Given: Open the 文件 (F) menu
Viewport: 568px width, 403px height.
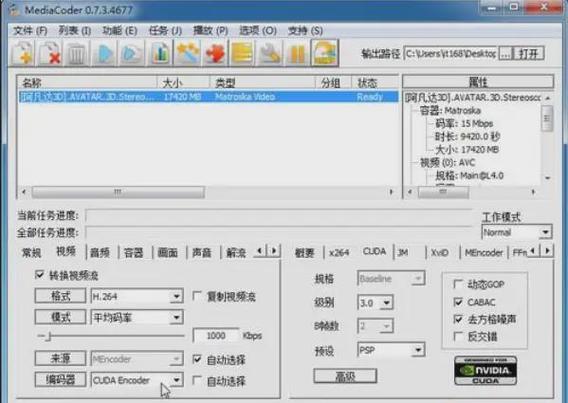Looking at the screenshot, I should tap(30, 31).
